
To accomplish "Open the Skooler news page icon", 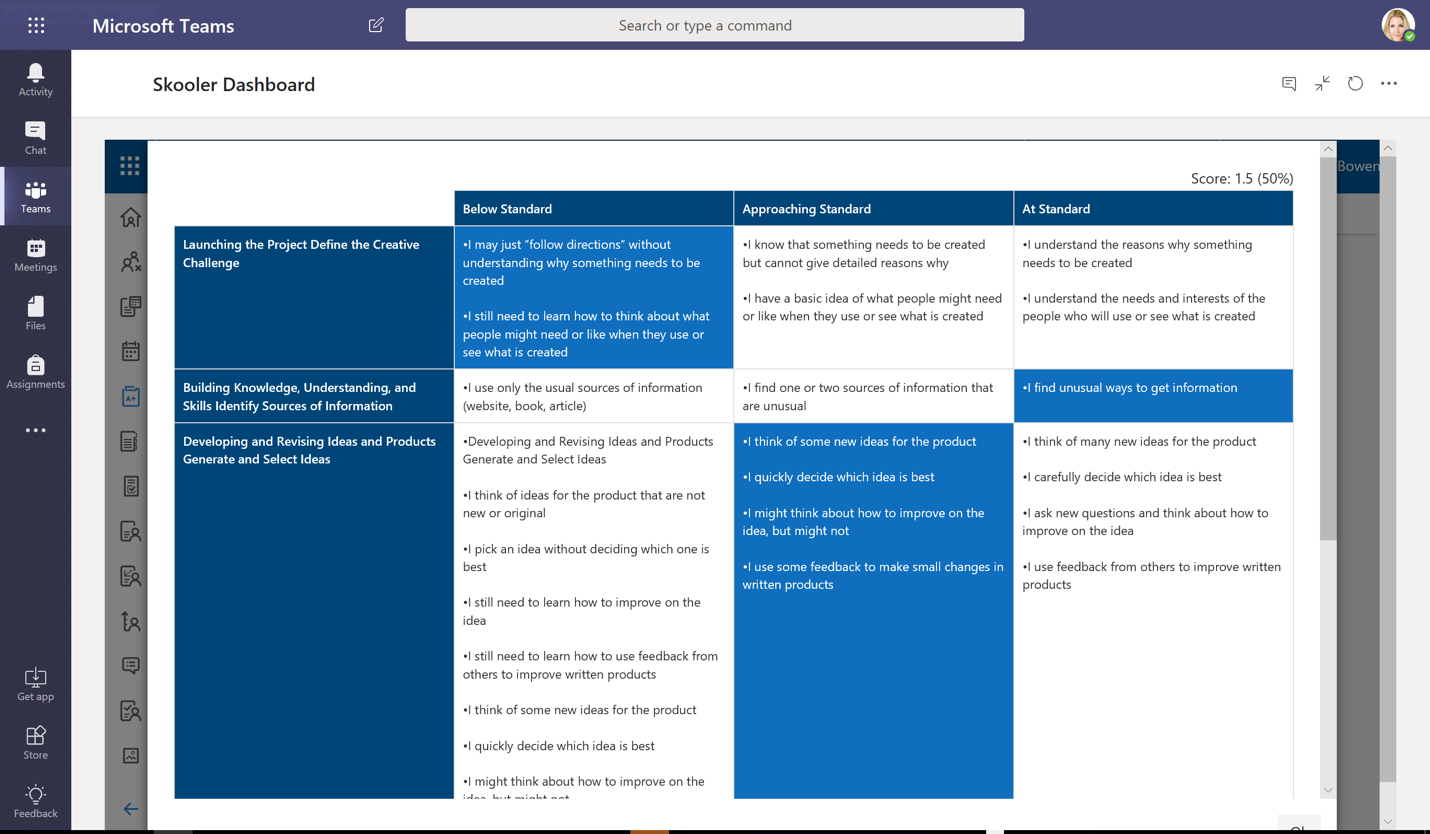I will tap(131, 306).
